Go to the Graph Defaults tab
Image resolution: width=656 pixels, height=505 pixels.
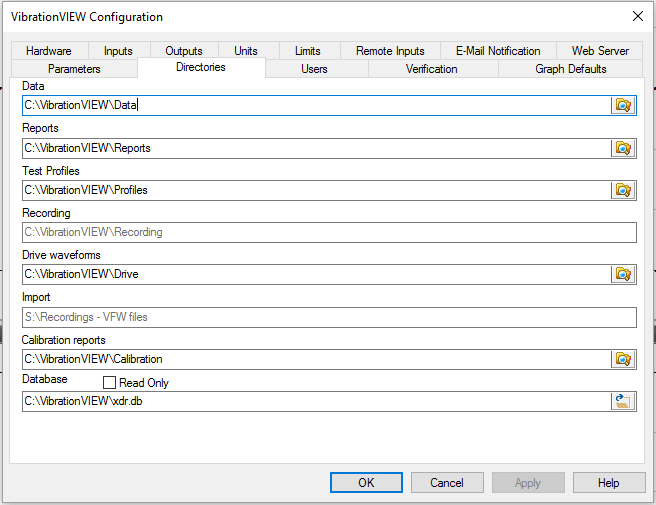(571, 69)
